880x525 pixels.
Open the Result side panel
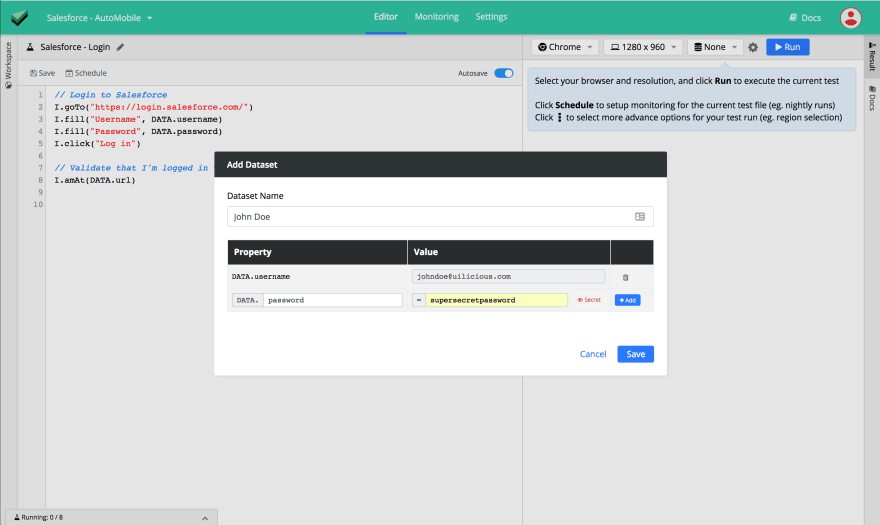[x=872, y=56]
